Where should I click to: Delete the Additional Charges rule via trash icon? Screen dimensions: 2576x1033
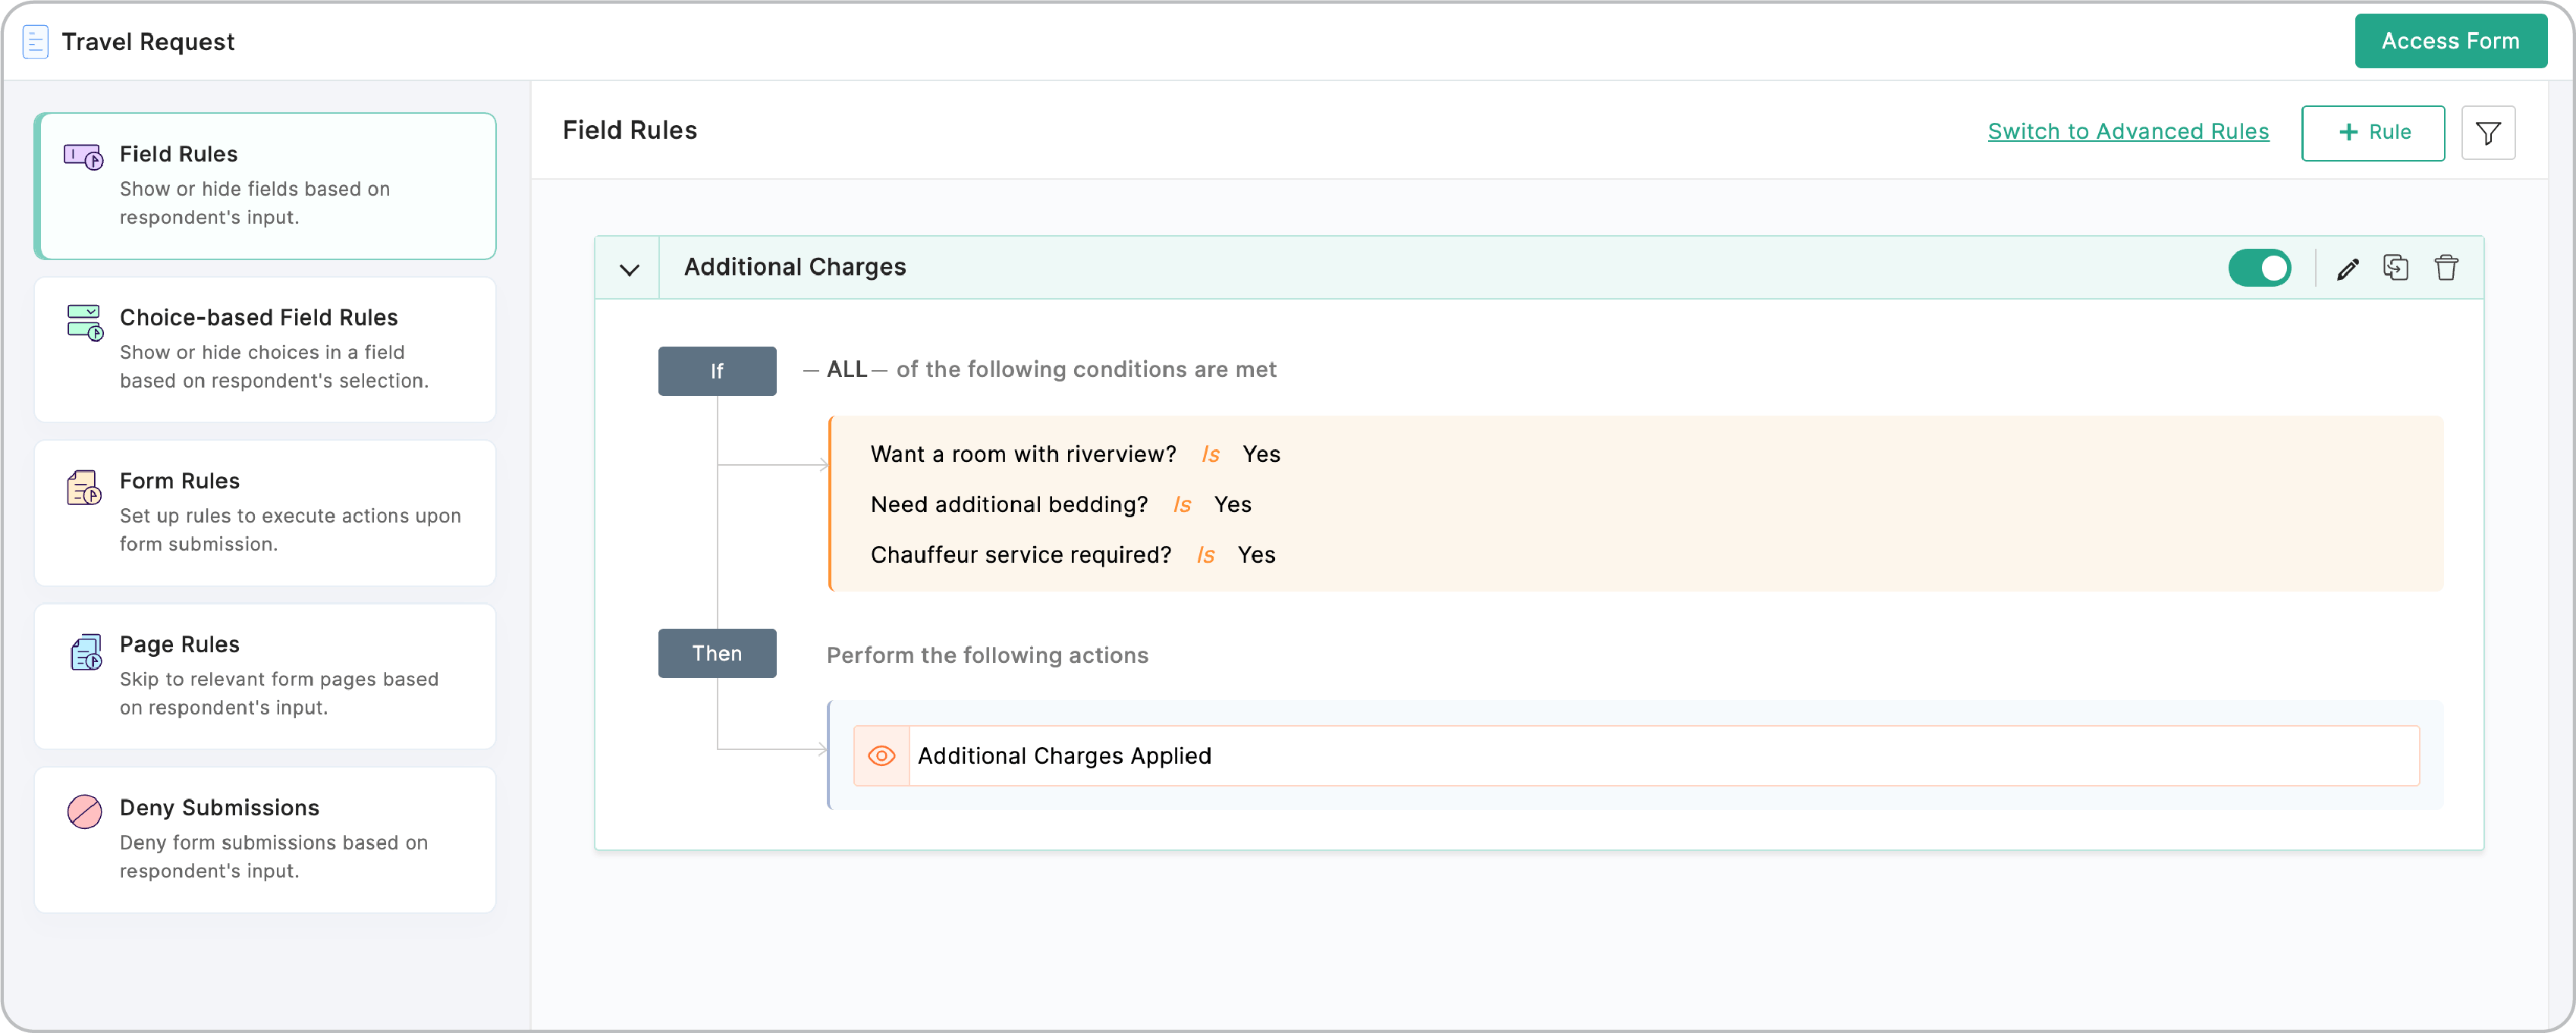click(2446, 268)
